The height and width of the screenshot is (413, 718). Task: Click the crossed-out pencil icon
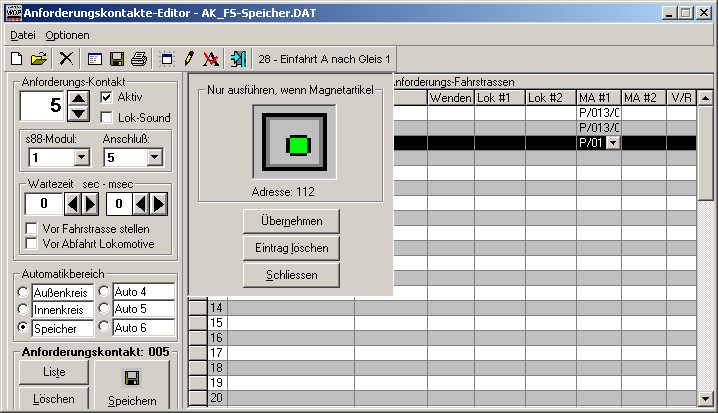point(210,59)
